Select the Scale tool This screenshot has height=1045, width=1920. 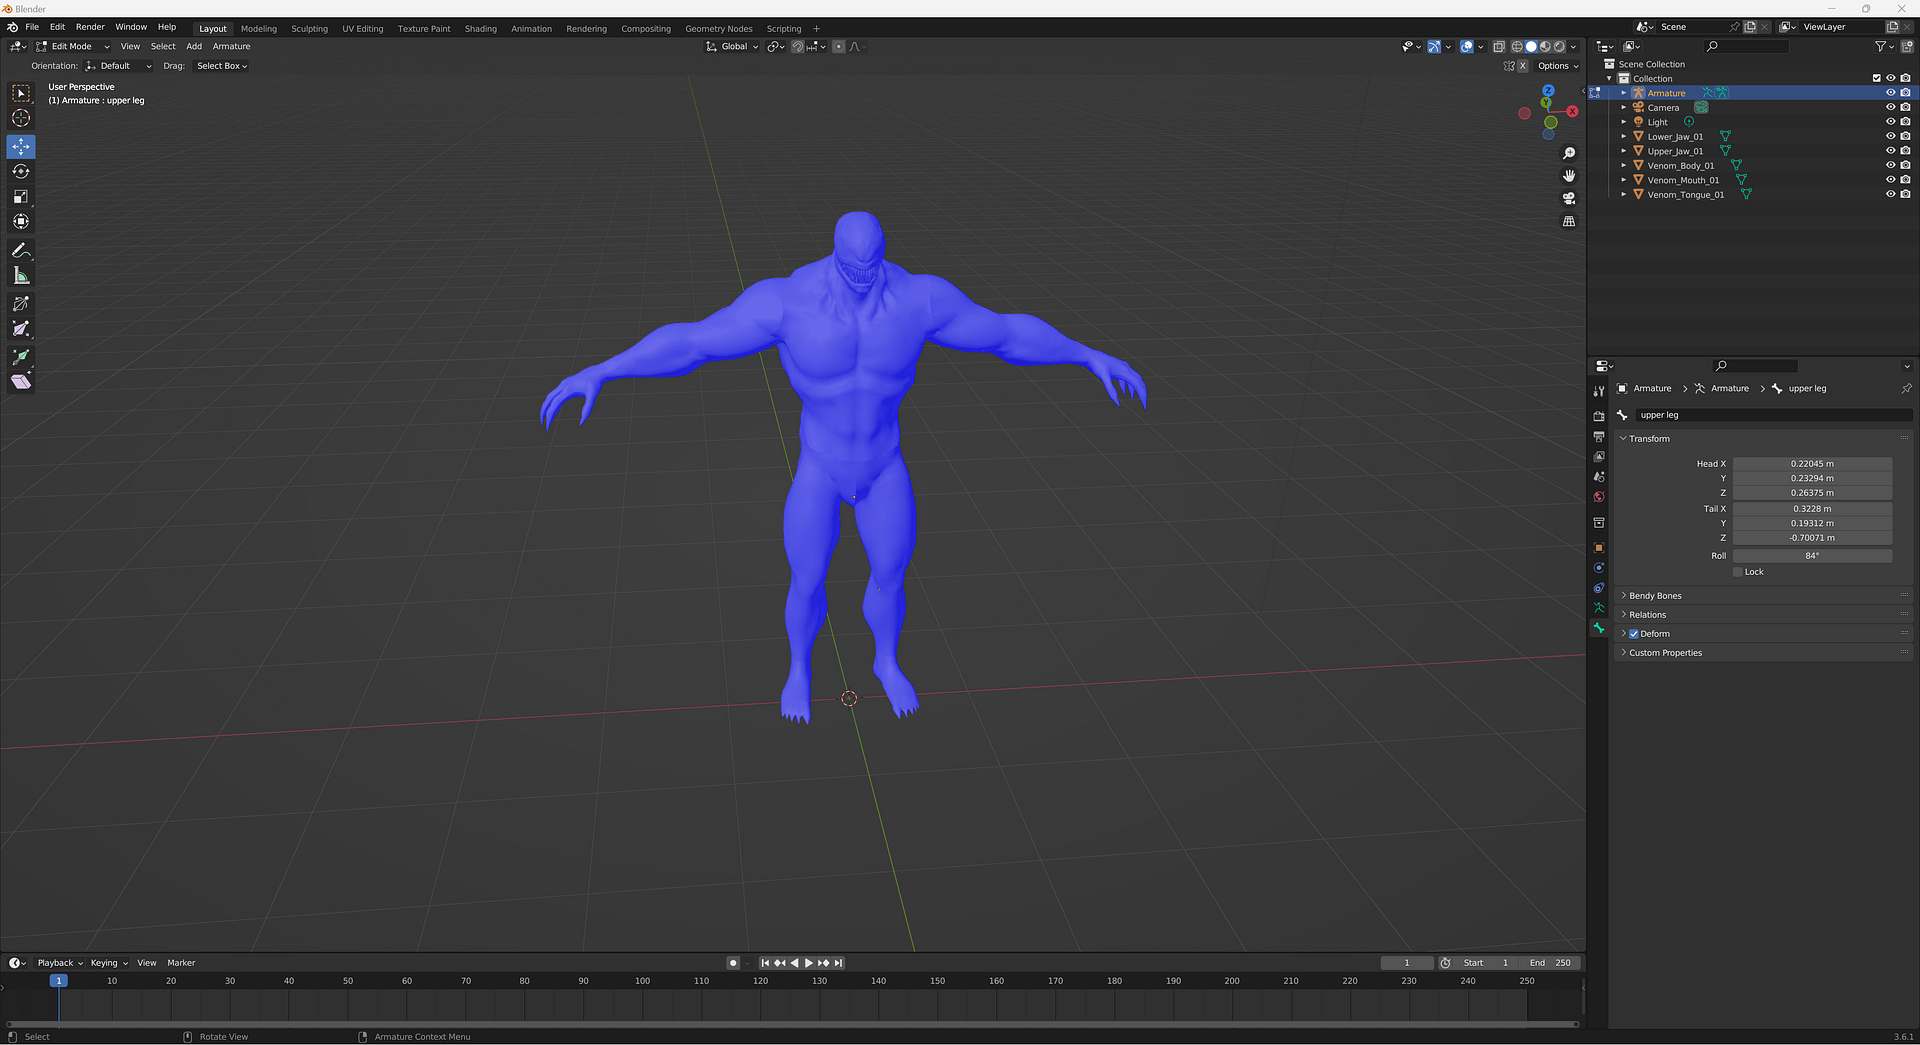point(21,197)
